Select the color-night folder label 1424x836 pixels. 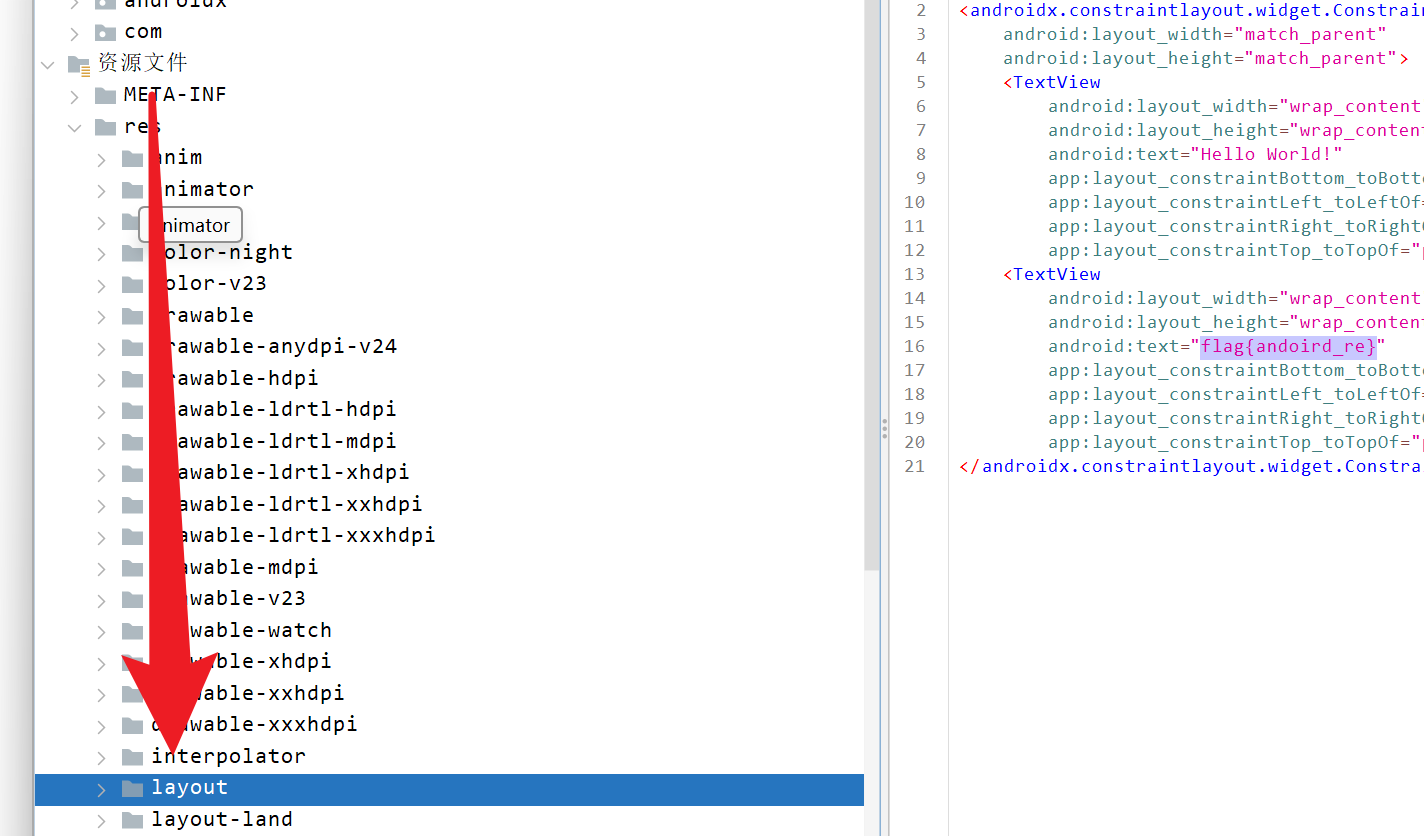pyautogui.click(x=222, y=252)
